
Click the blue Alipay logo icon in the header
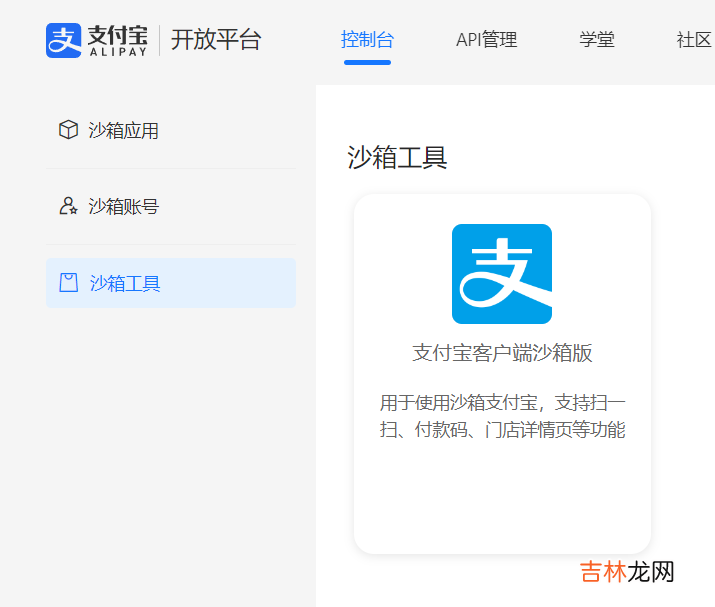tap(63, 40)
